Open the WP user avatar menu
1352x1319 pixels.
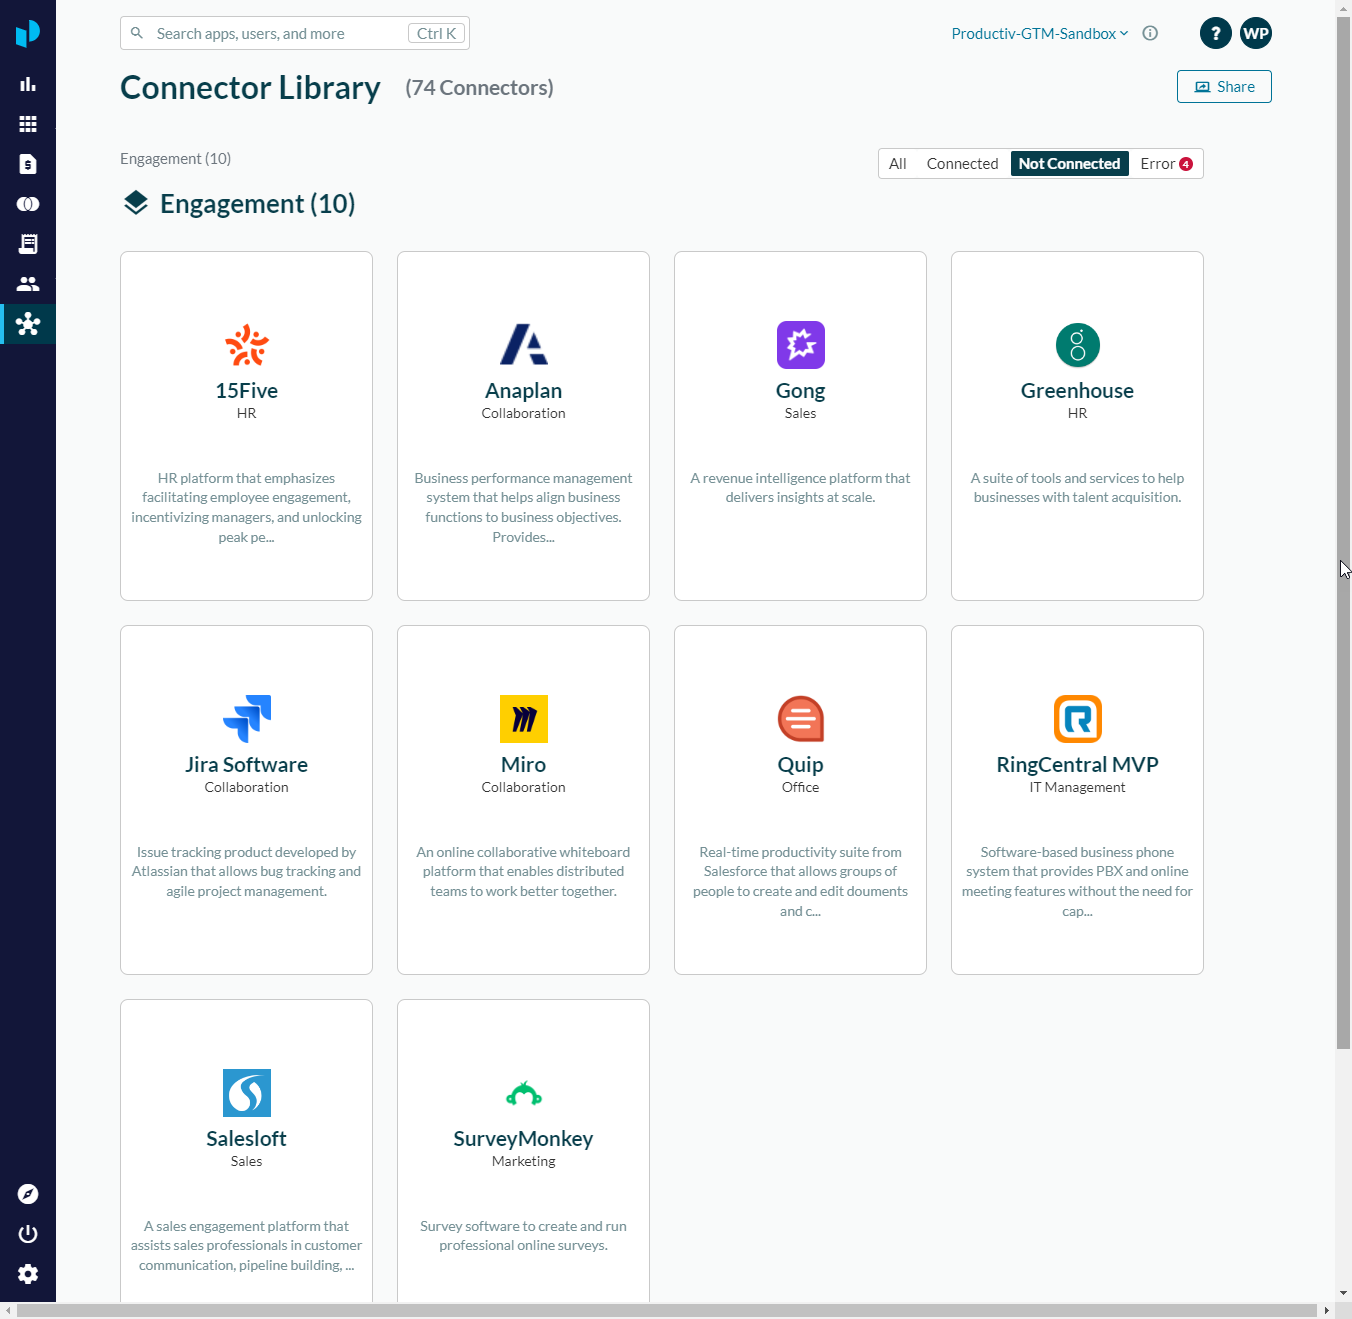[x=1256, y=33]
